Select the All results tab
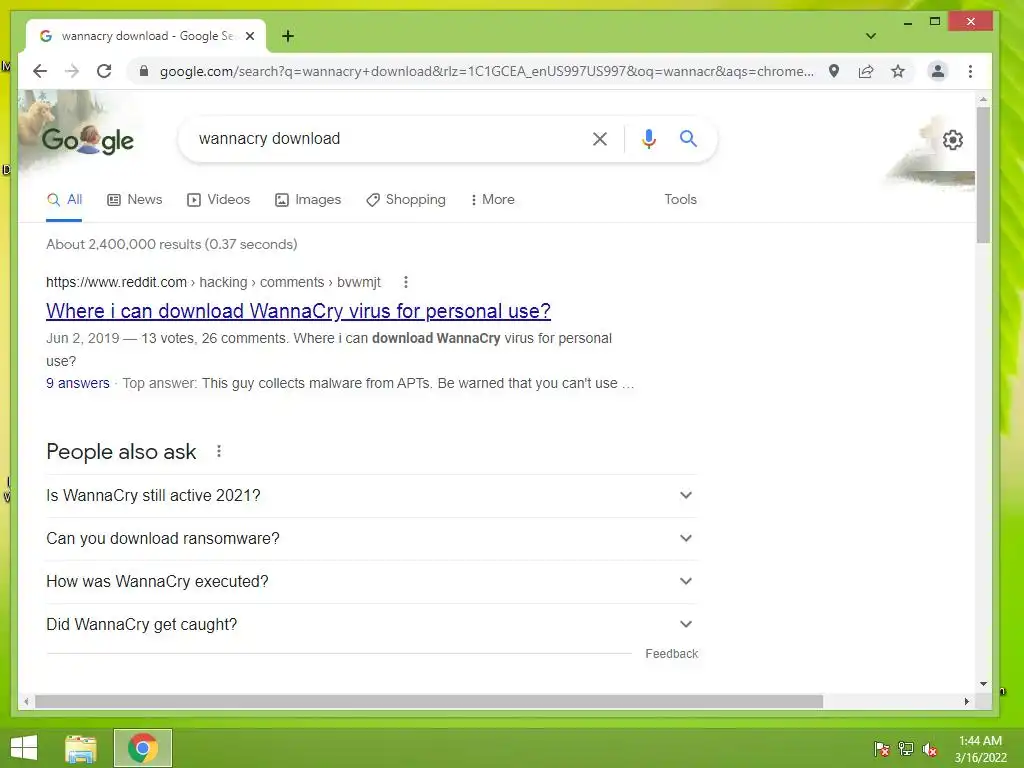The width and height of the screenshot is (1024, 768). (65, 200)
